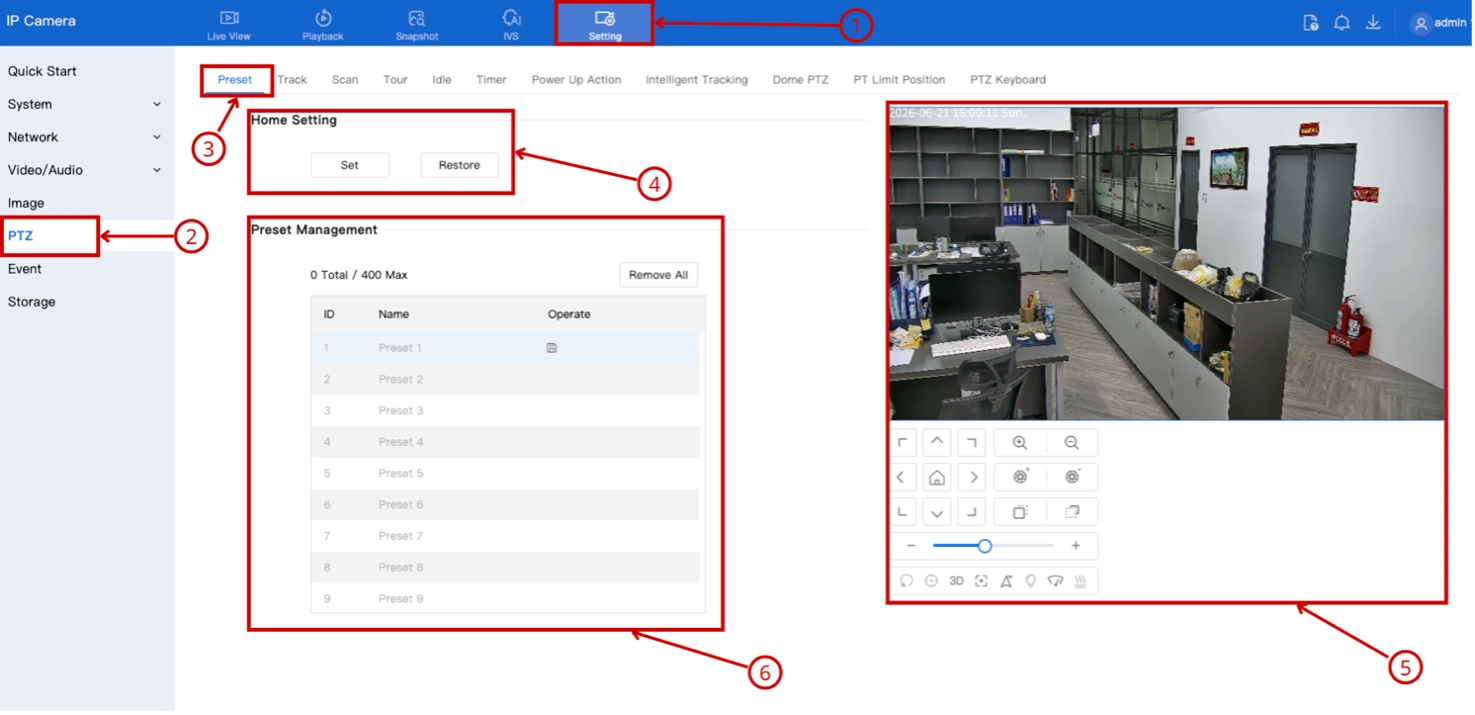Click the Restore home button
The height and width of the screenshot is (715, 1475).
pyautogui.click(x=459, y=165)
